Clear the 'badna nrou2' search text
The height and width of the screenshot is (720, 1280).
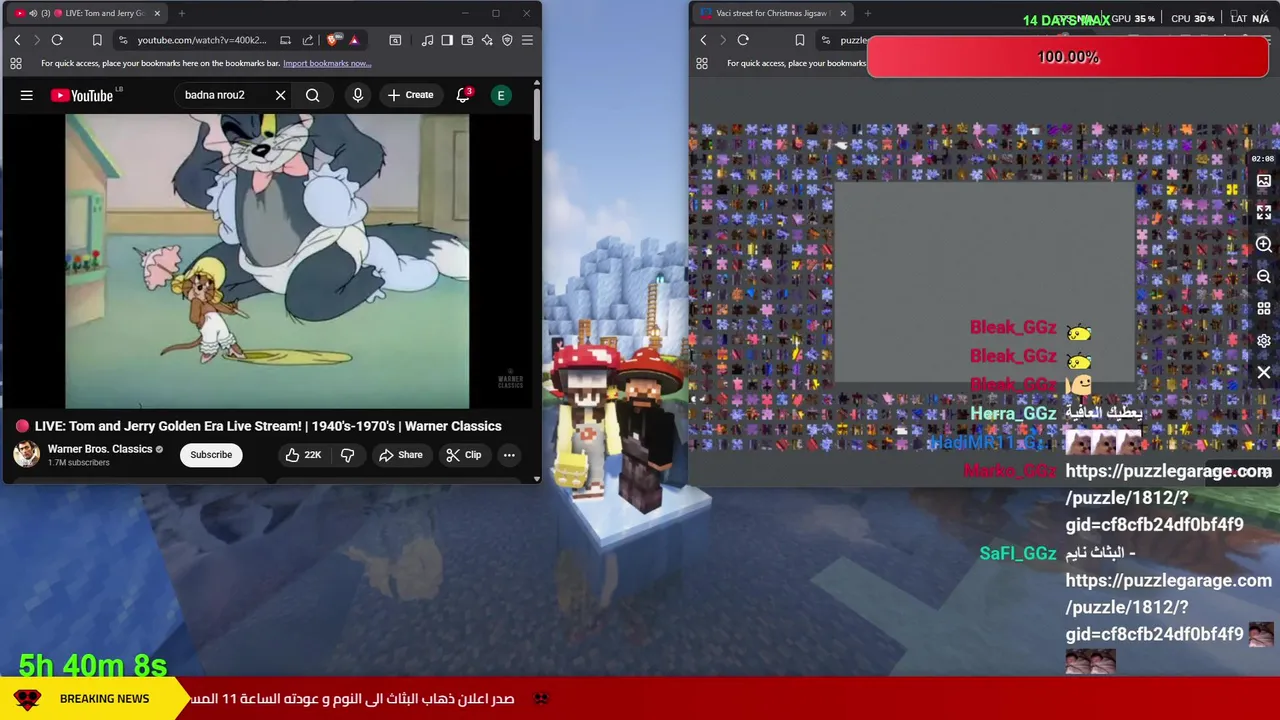(x=280, y=95)
